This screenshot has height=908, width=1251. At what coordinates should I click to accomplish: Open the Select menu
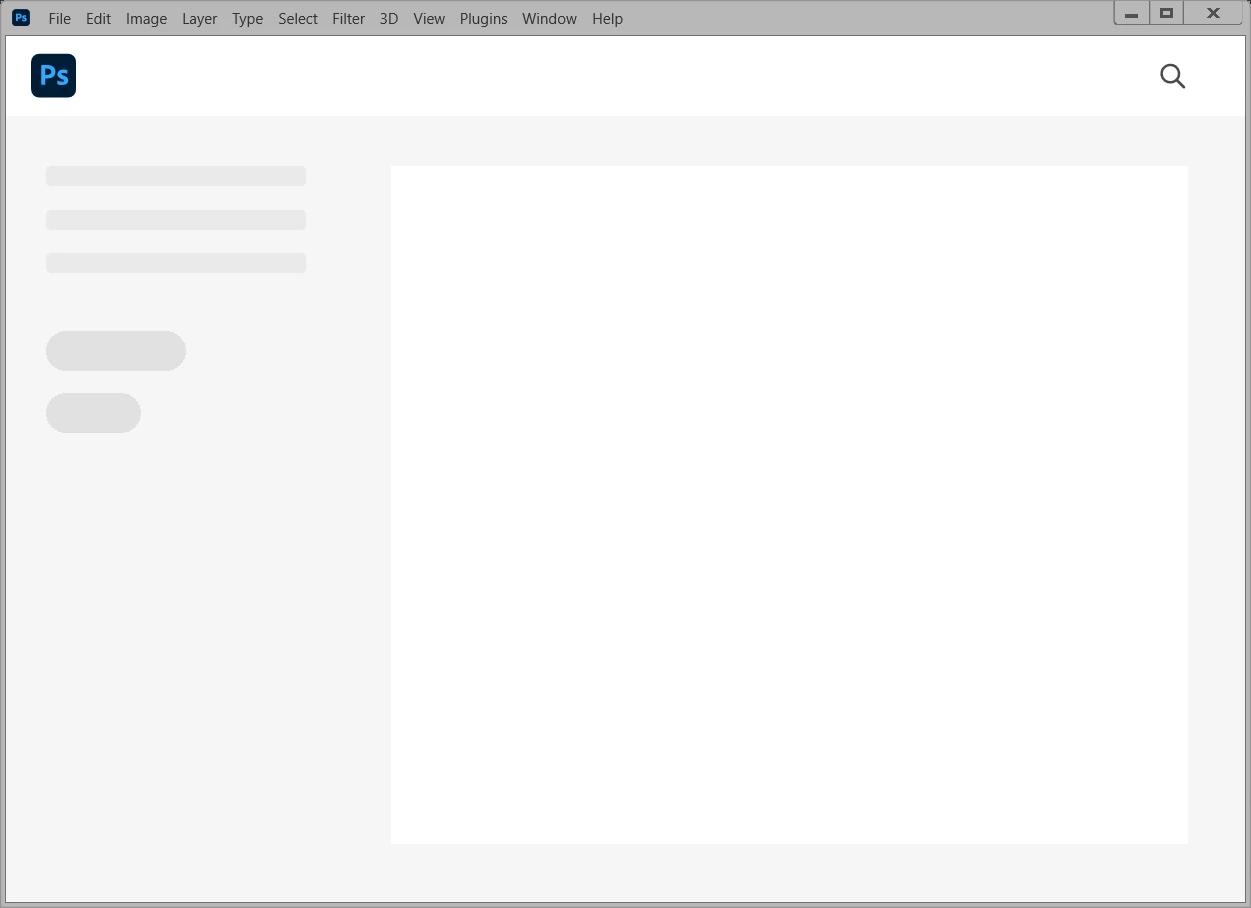298,19
